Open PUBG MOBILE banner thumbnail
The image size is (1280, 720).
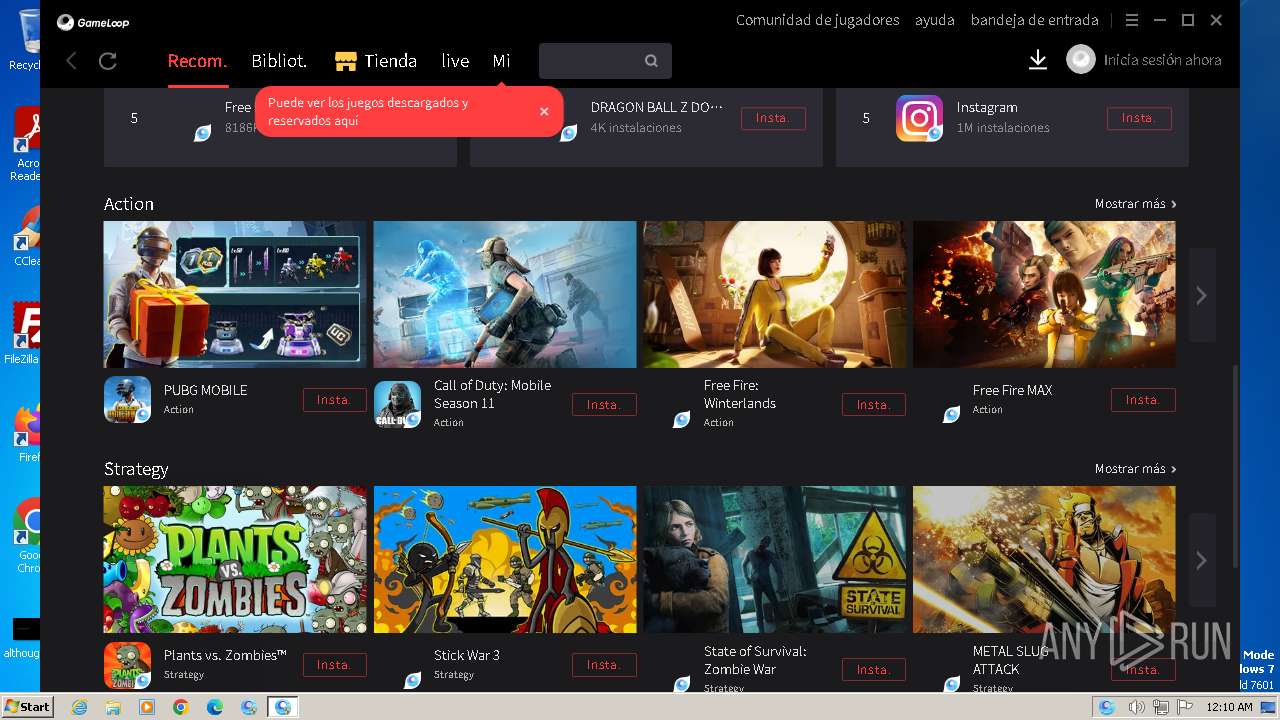[x=235, y=294]
